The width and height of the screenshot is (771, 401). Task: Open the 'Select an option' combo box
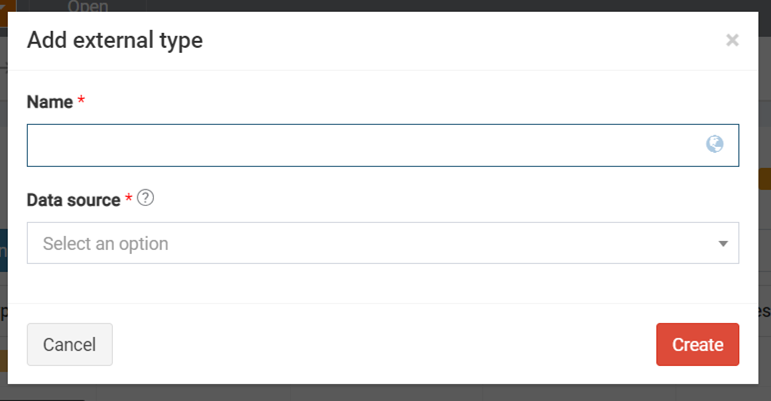(370, 243)
